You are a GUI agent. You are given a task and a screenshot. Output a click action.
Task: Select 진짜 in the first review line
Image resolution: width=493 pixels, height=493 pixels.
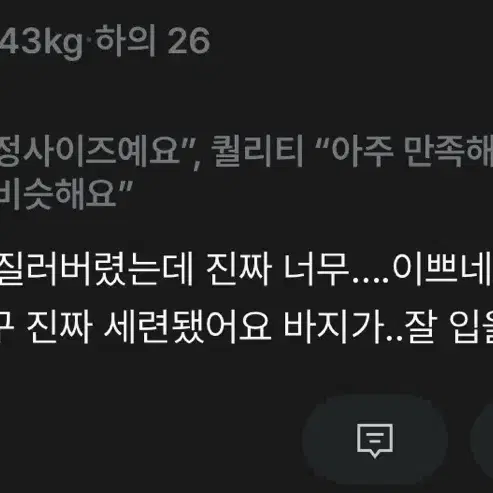pyautogui.click(x=239, y=269)
